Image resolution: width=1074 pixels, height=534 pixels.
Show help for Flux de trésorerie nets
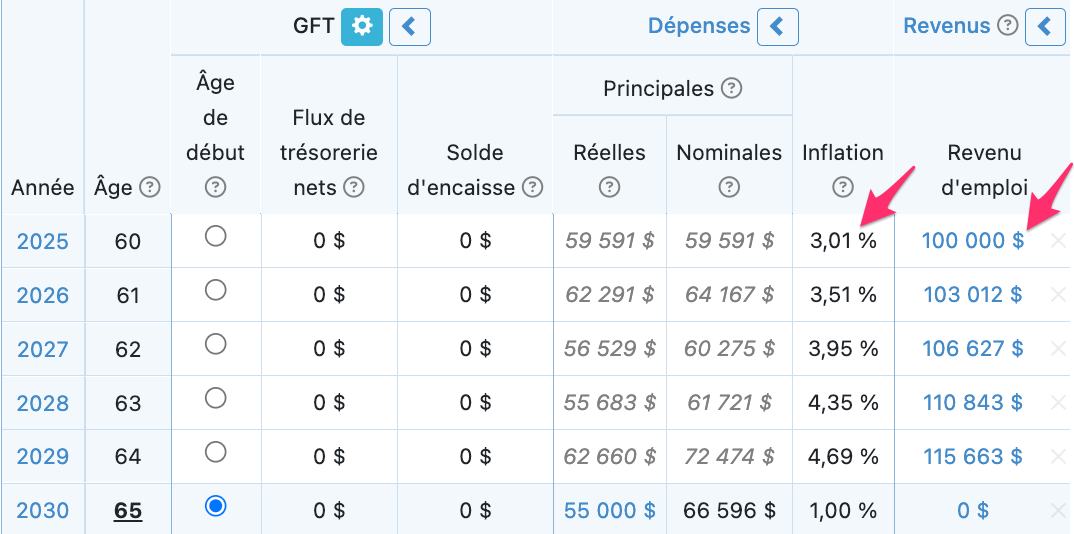point(353,187)
